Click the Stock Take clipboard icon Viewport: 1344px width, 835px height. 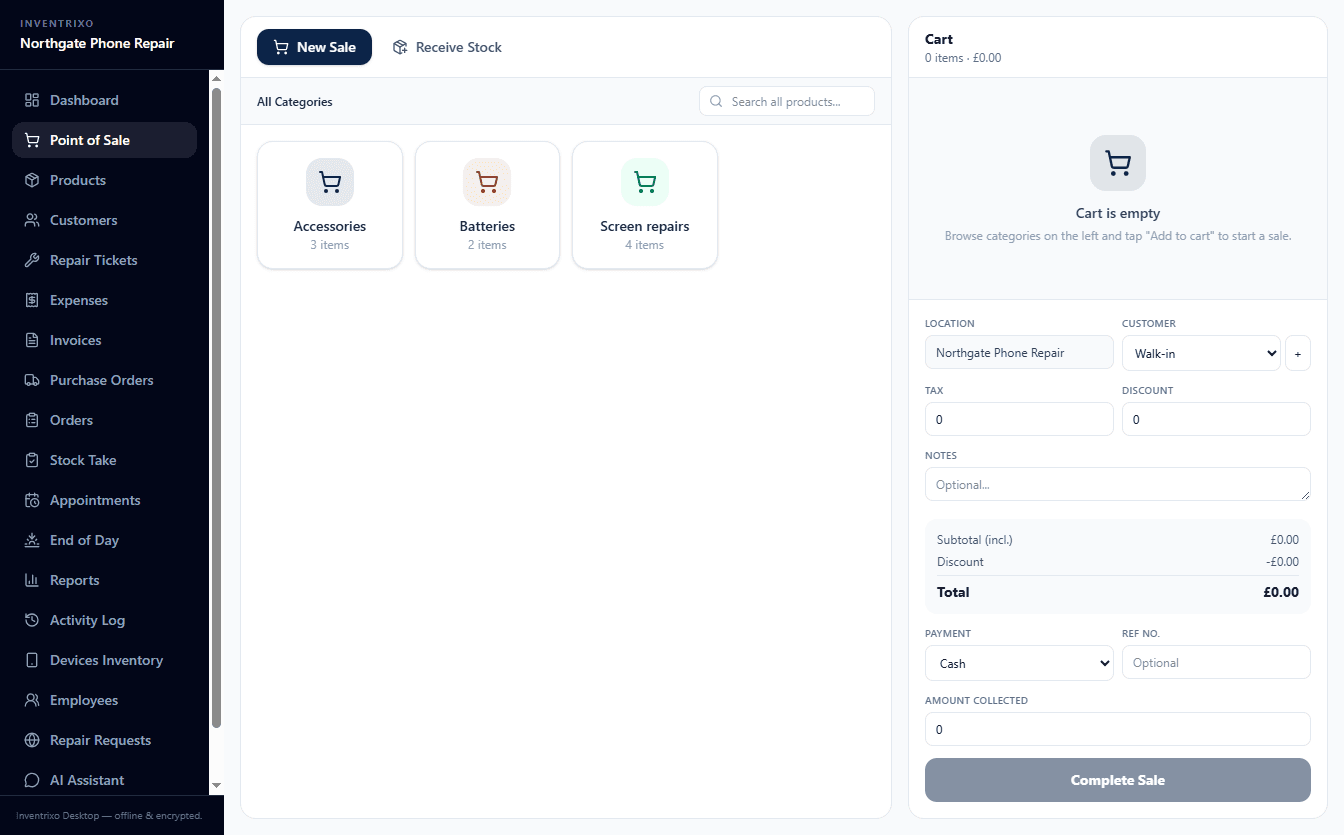pyautogui.click(x=32, y=460)
